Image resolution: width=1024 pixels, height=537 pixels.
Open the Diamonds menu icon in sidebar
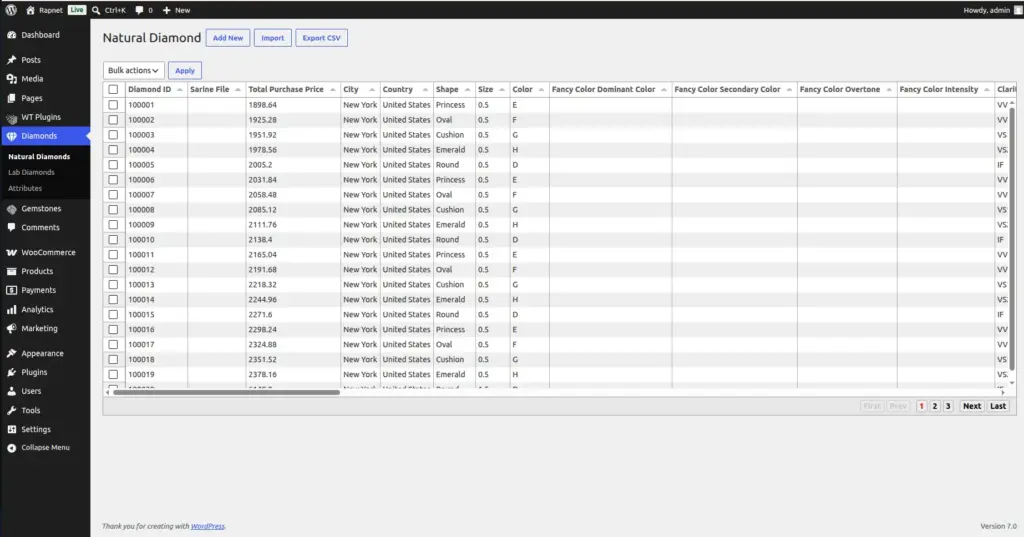pos(12,136)
